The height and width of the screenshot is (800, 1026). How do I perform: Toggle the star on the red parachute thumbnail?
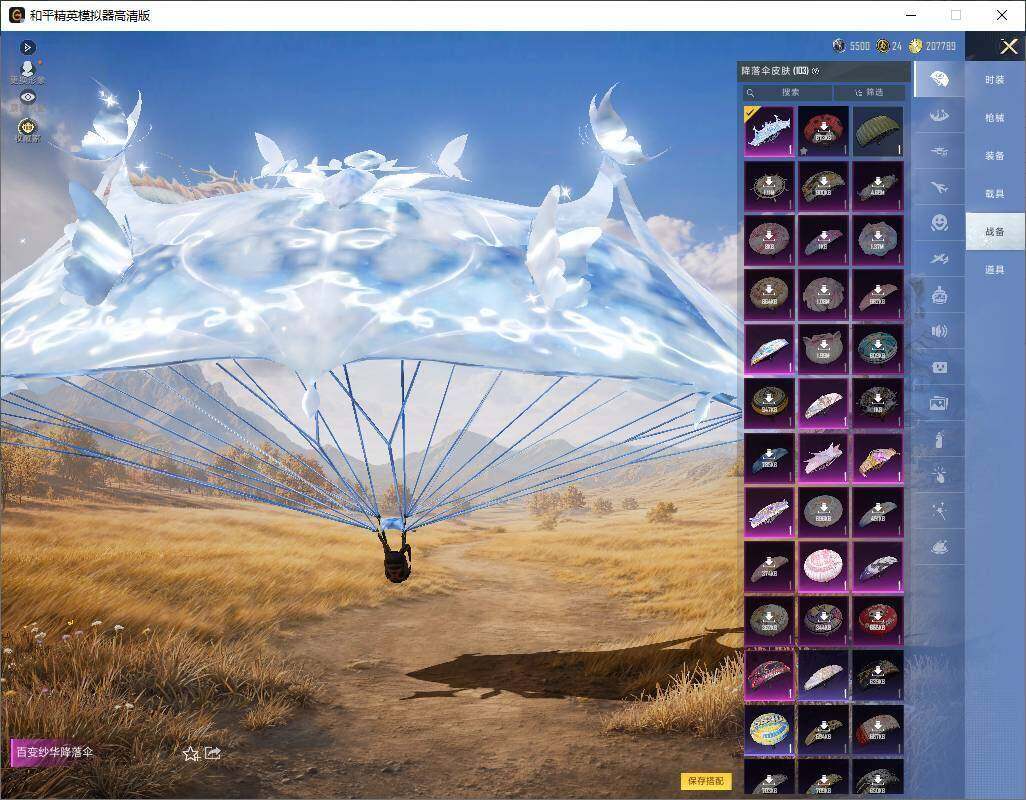point(804,151)
